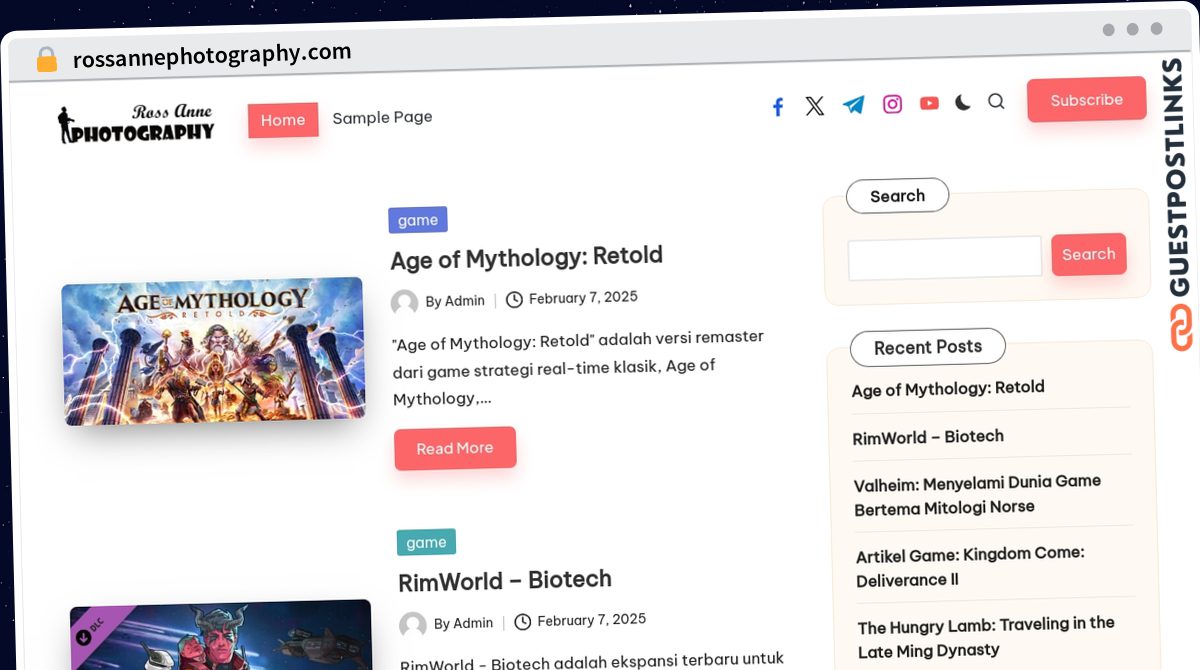
Task: Open recent post Kingdom Come: Deliverance II
Action: click(x=970, y=566)
